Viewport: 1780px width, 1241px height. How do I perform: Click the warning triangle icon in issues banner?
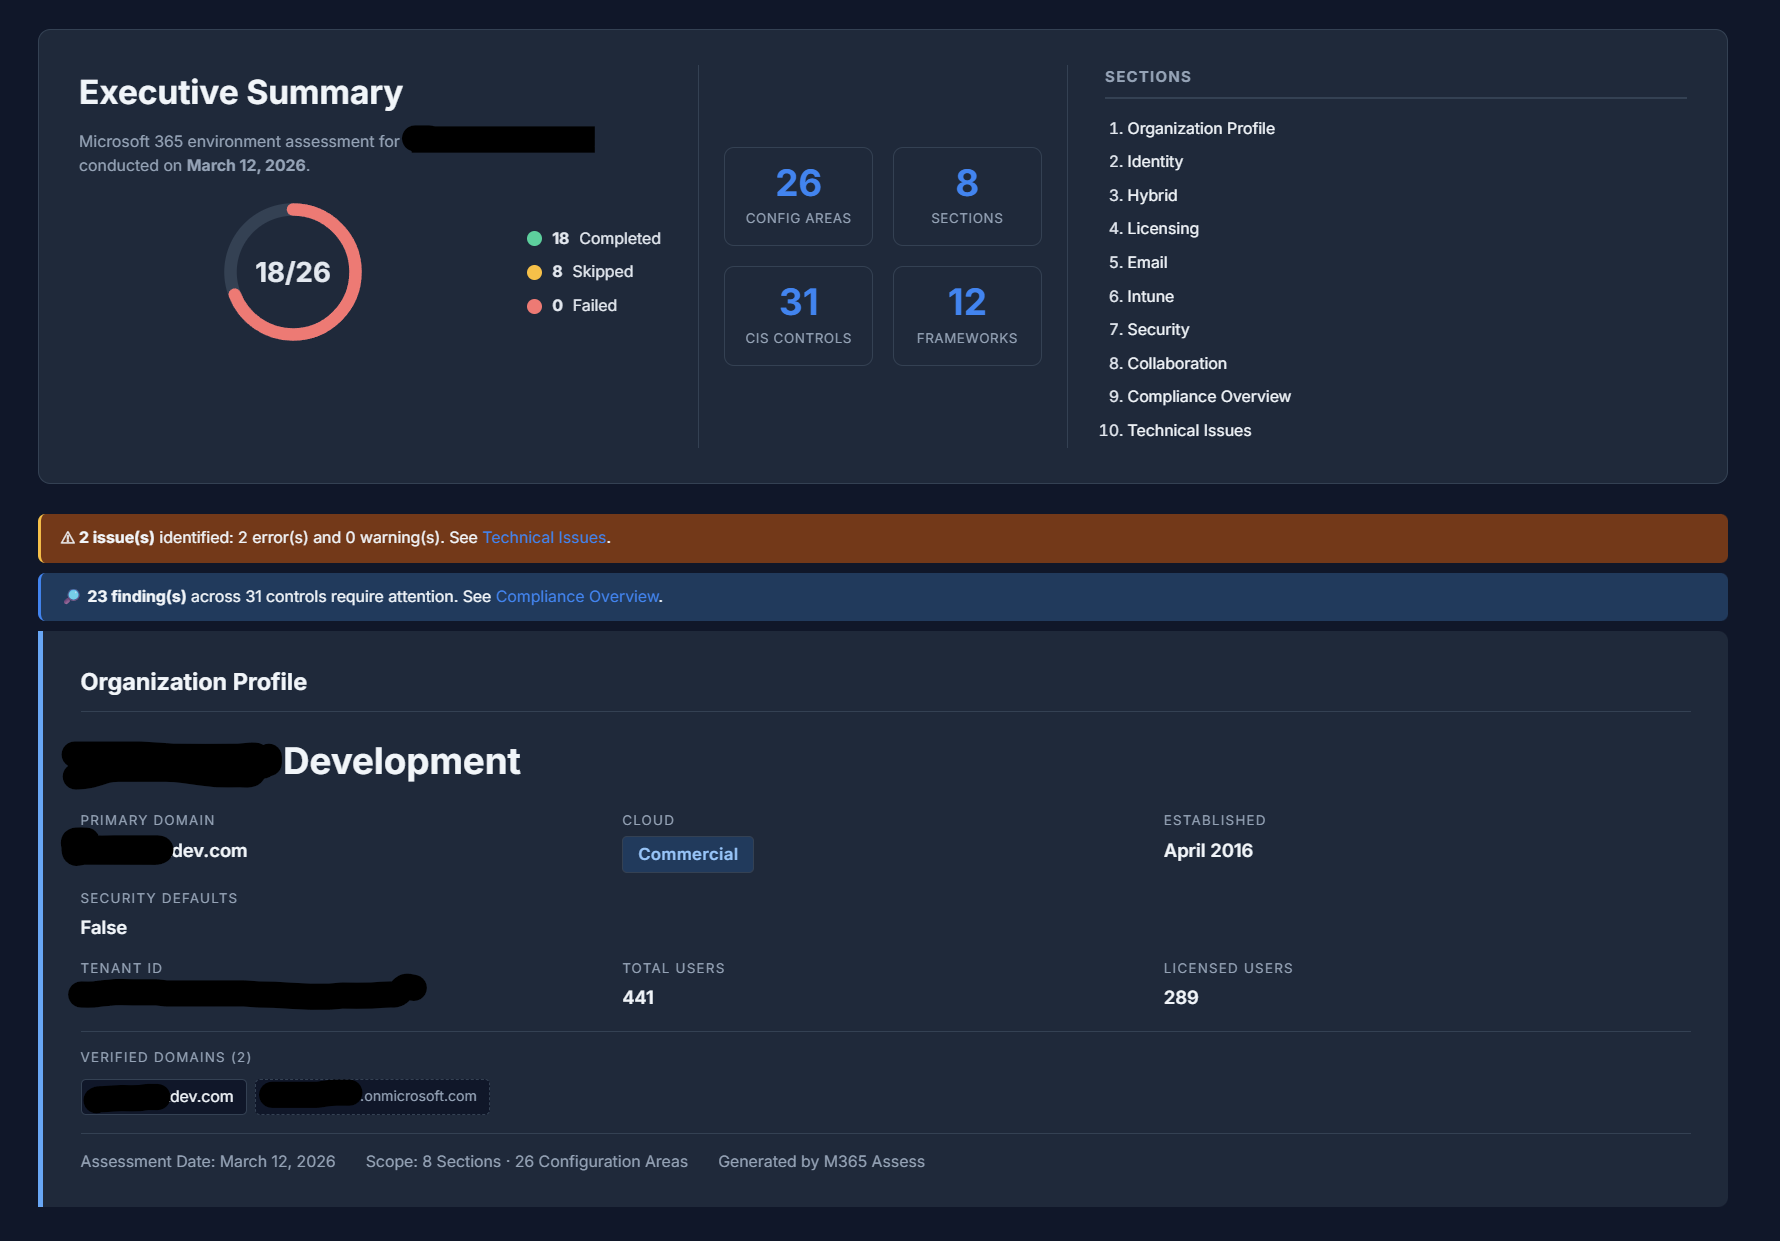66,537
